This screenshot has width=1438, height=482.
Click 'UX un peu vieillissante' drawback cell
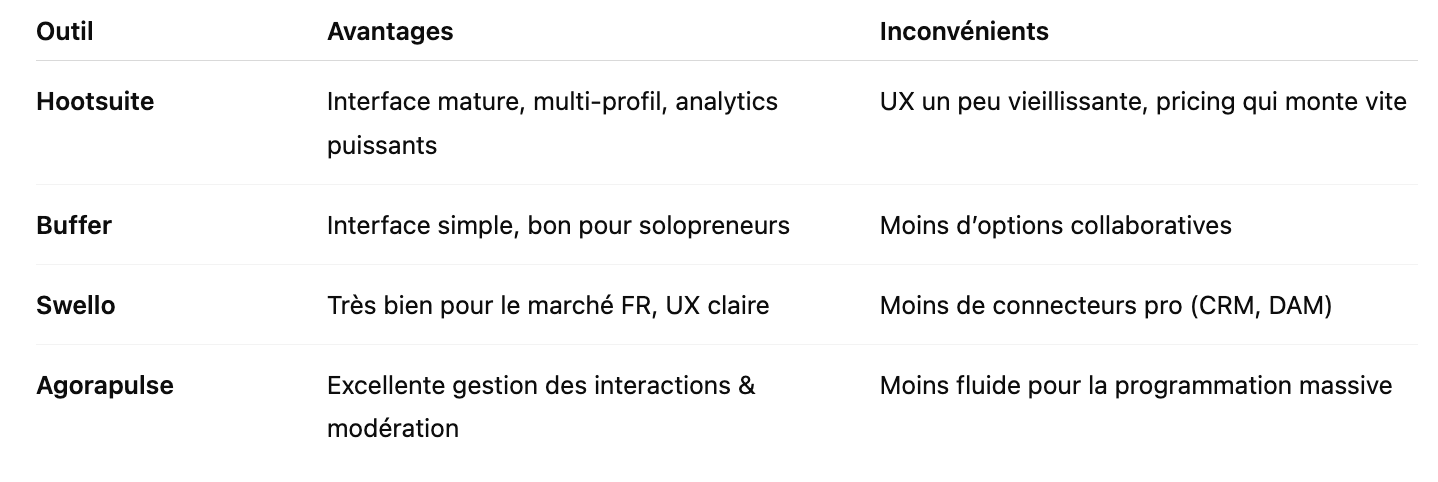click(1143, 101)
